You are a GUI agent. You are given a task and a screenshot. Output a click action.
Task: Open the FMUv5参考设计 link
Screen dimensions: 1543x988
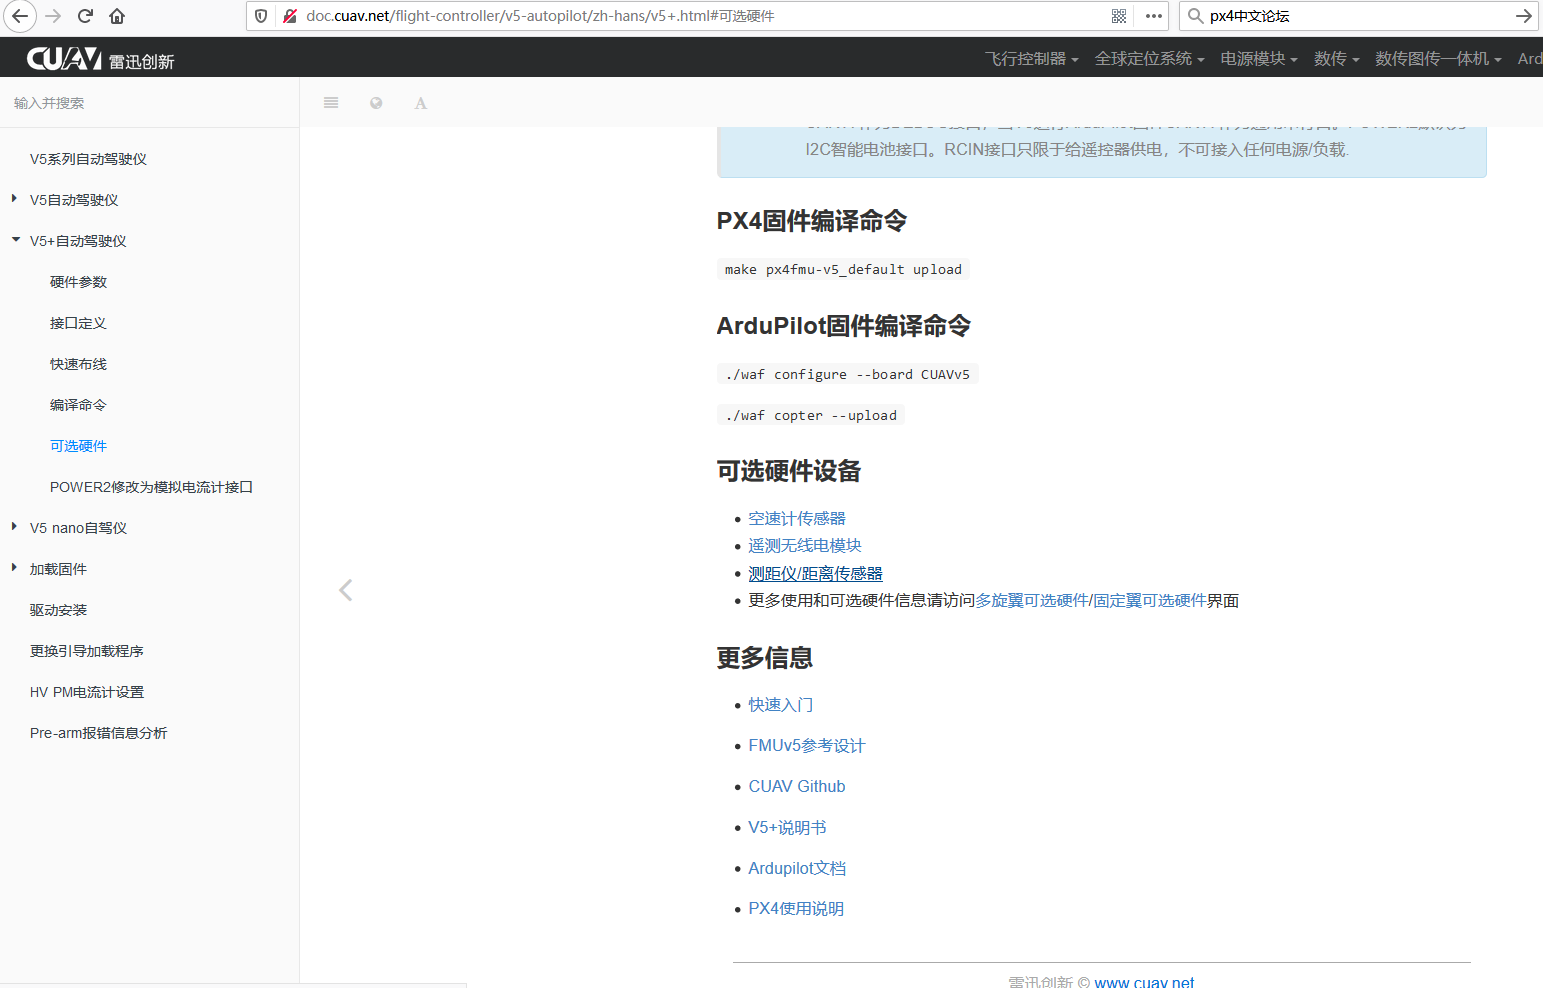806,746
